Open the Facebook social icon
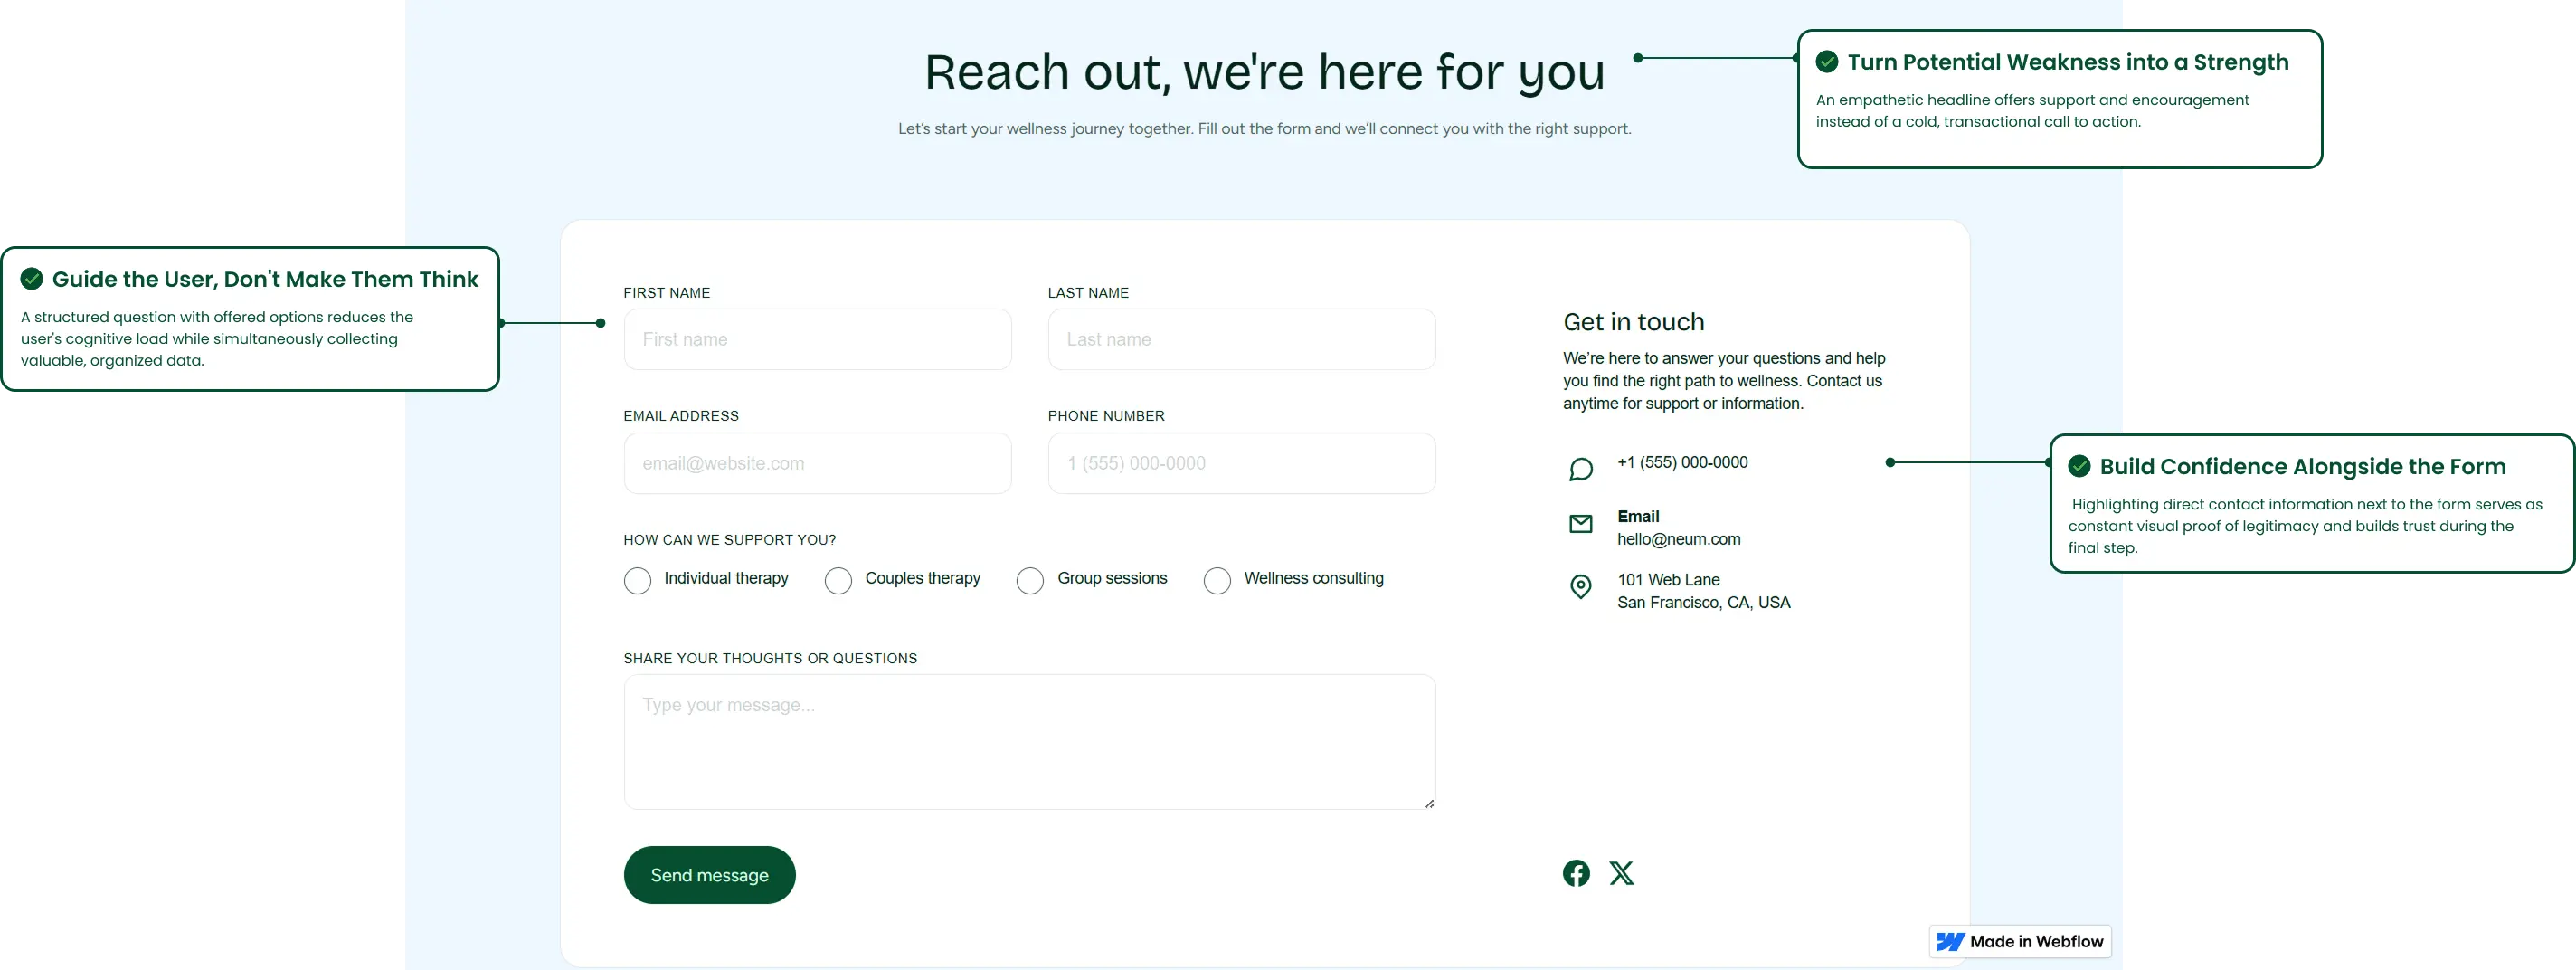 pyautogui.click(x=1576, y=872)
